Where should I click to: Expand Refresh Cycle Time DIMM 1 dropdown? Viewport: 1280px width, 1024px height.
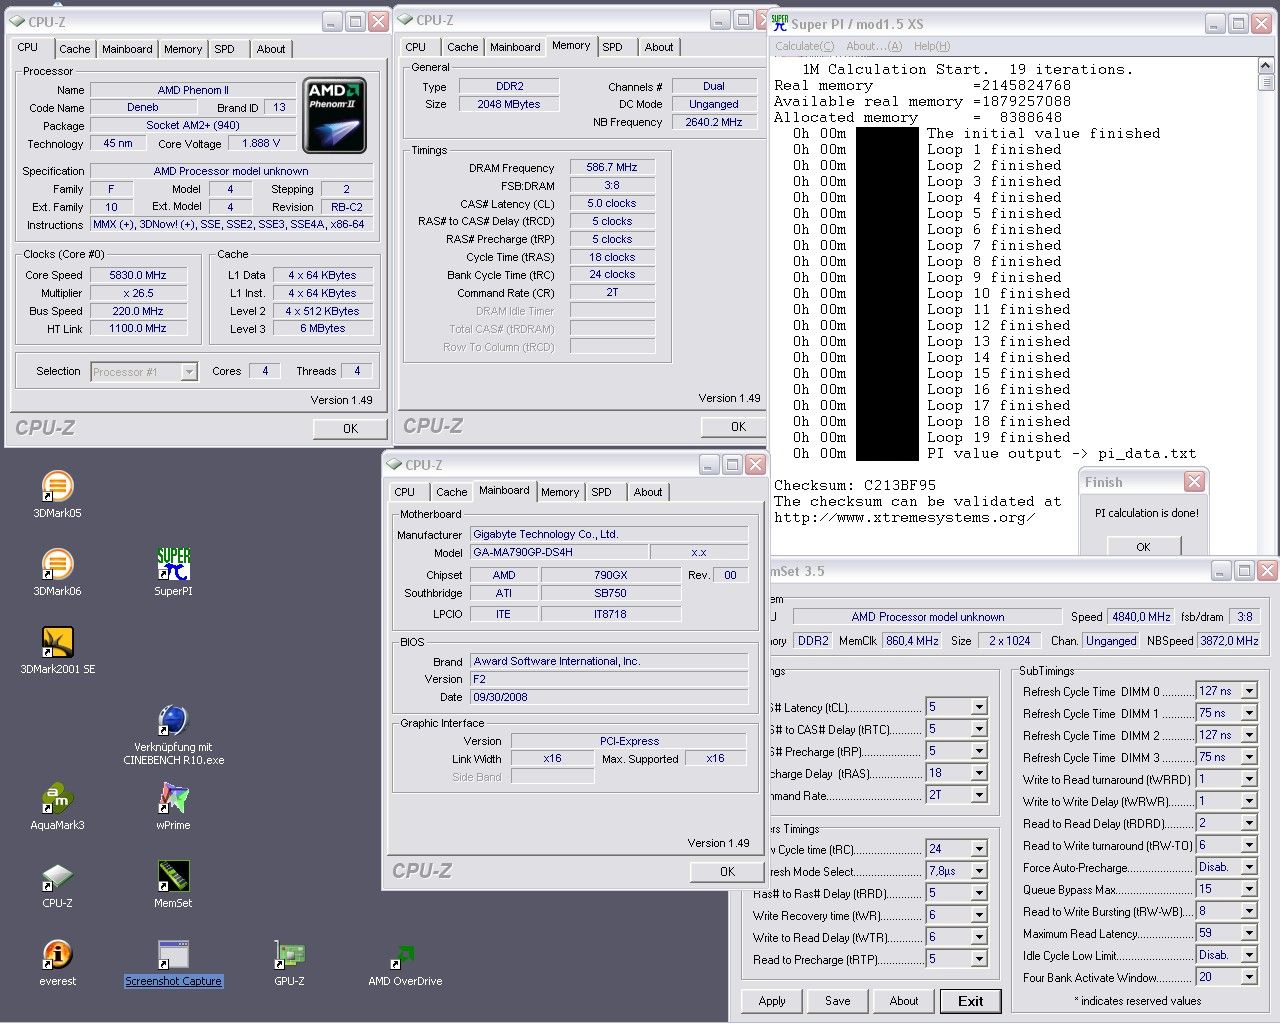click(x=1249, y=713)
